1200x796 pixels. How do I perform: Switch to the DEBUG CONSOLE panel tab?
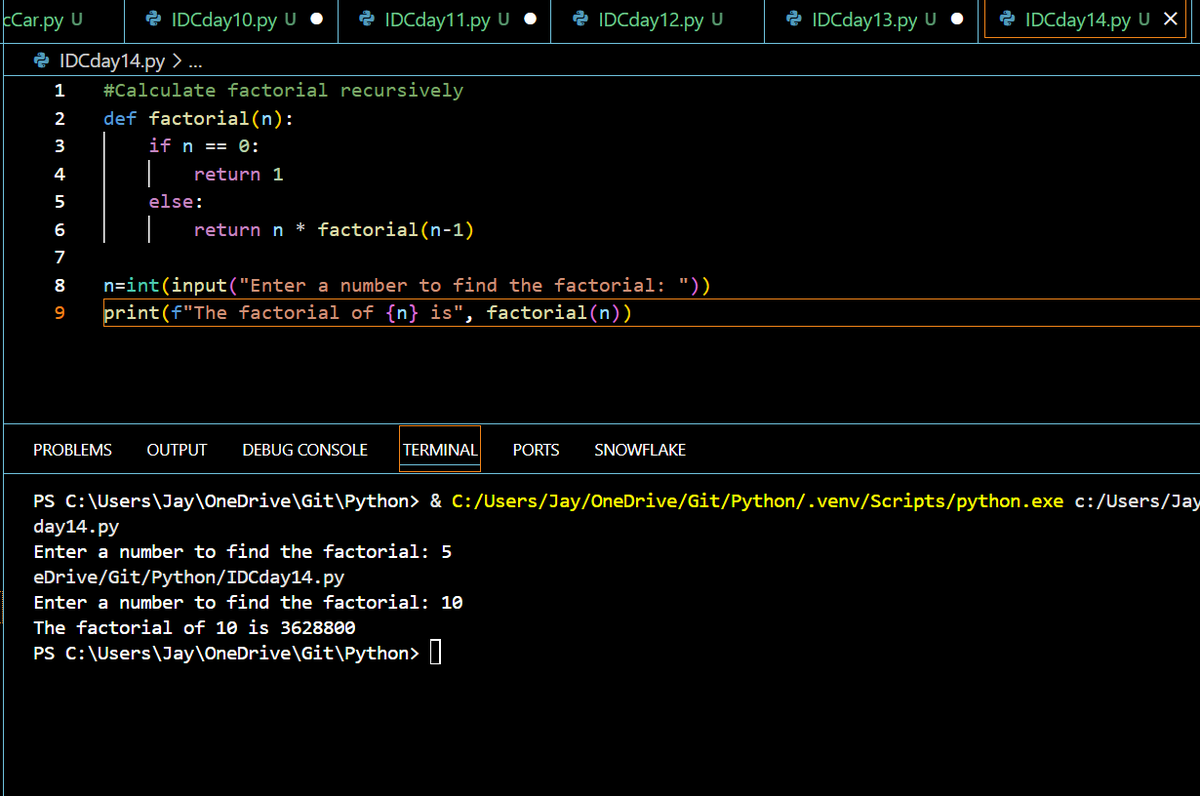pyautogui.click(x=305, y=450)
